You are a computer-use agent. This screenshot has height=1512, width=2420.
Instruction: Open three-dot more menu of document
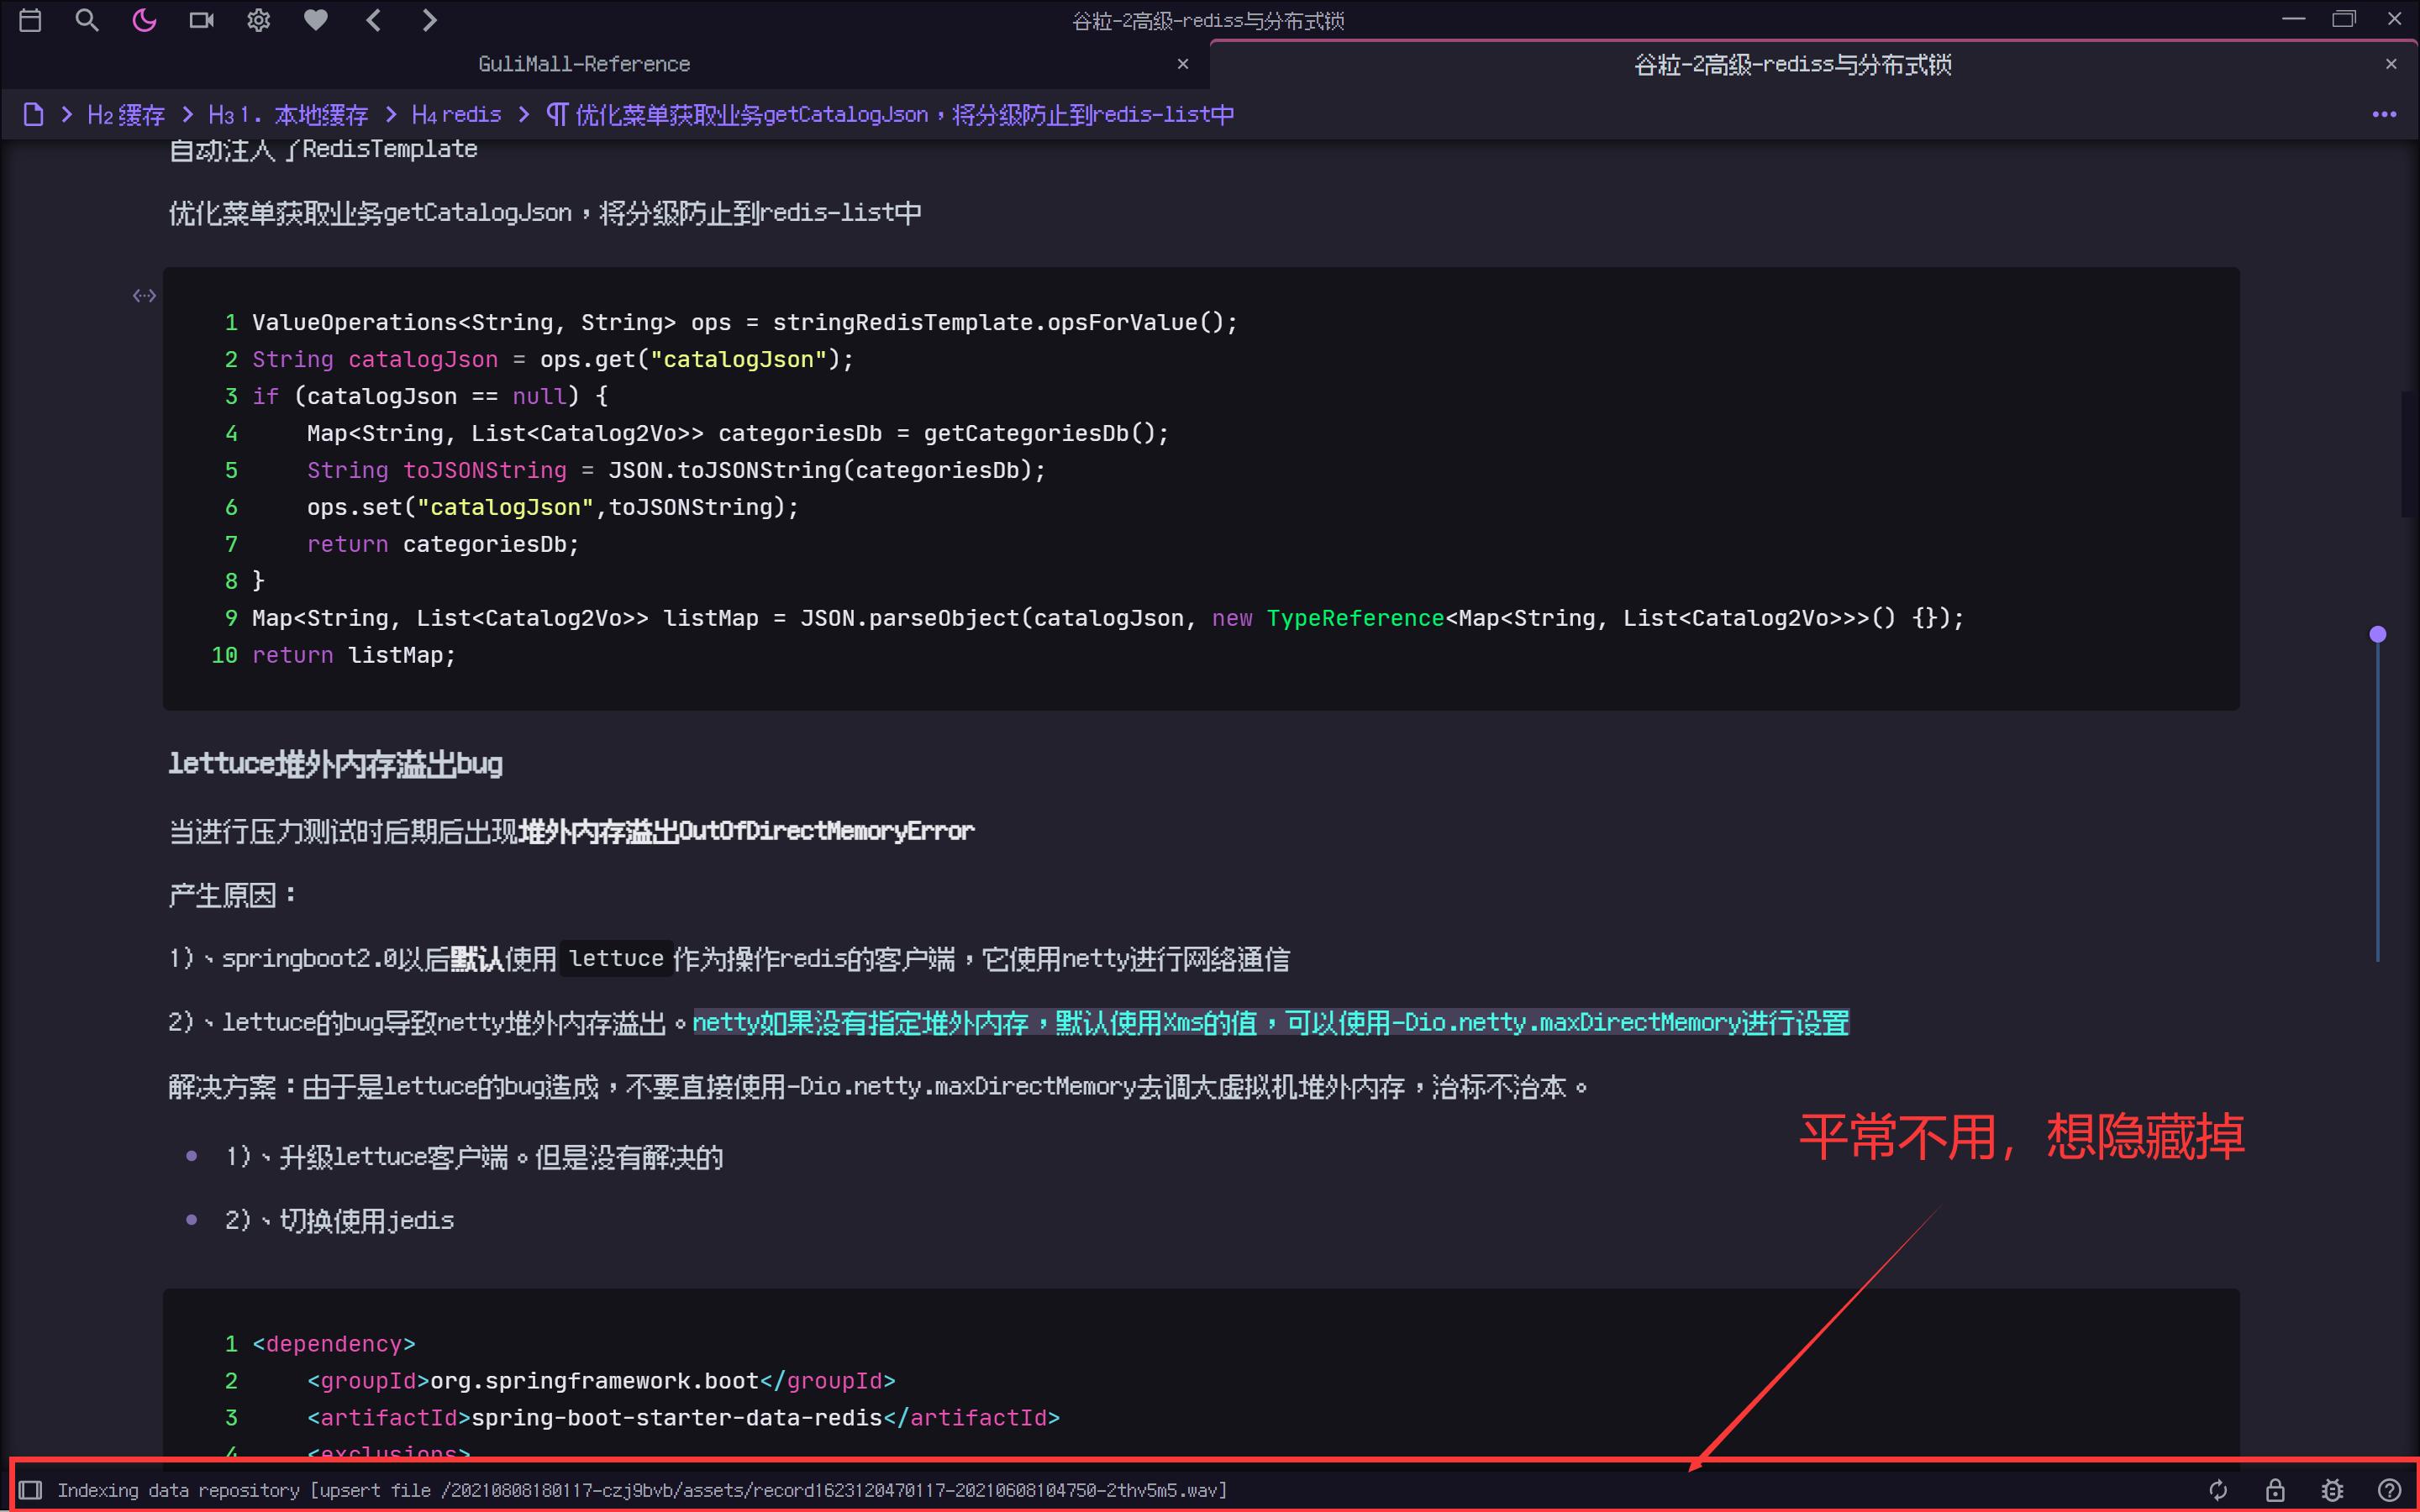(x=2384, y=115)
